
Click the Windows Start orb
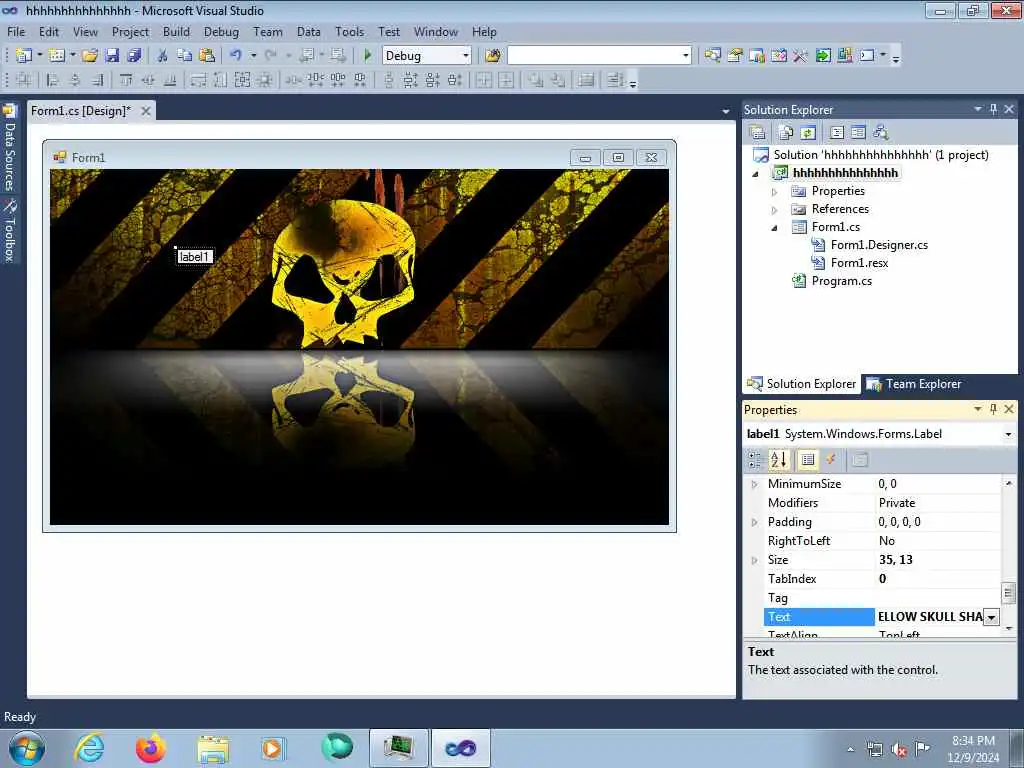(26, 748)
